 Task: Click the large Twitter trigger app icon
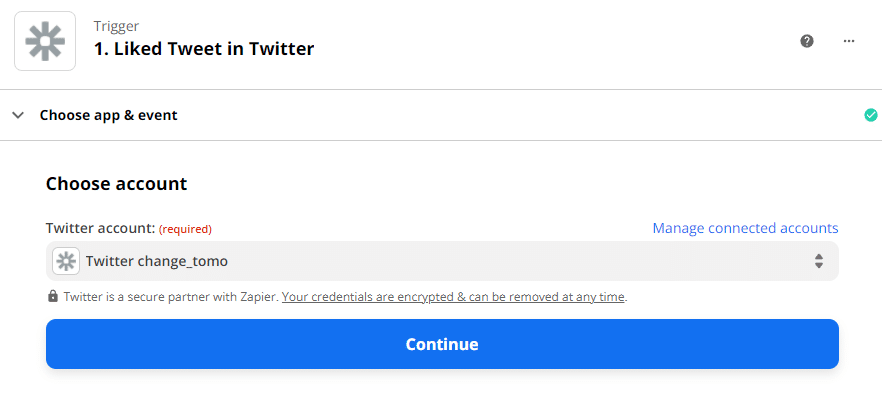pyautogui.click(x=45, y=41)
